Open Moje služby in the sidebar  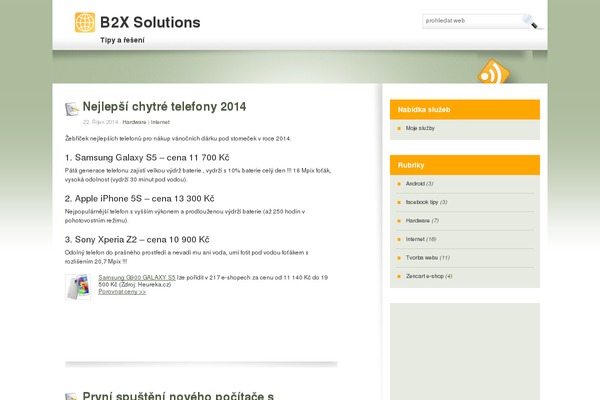click(420, 128)
